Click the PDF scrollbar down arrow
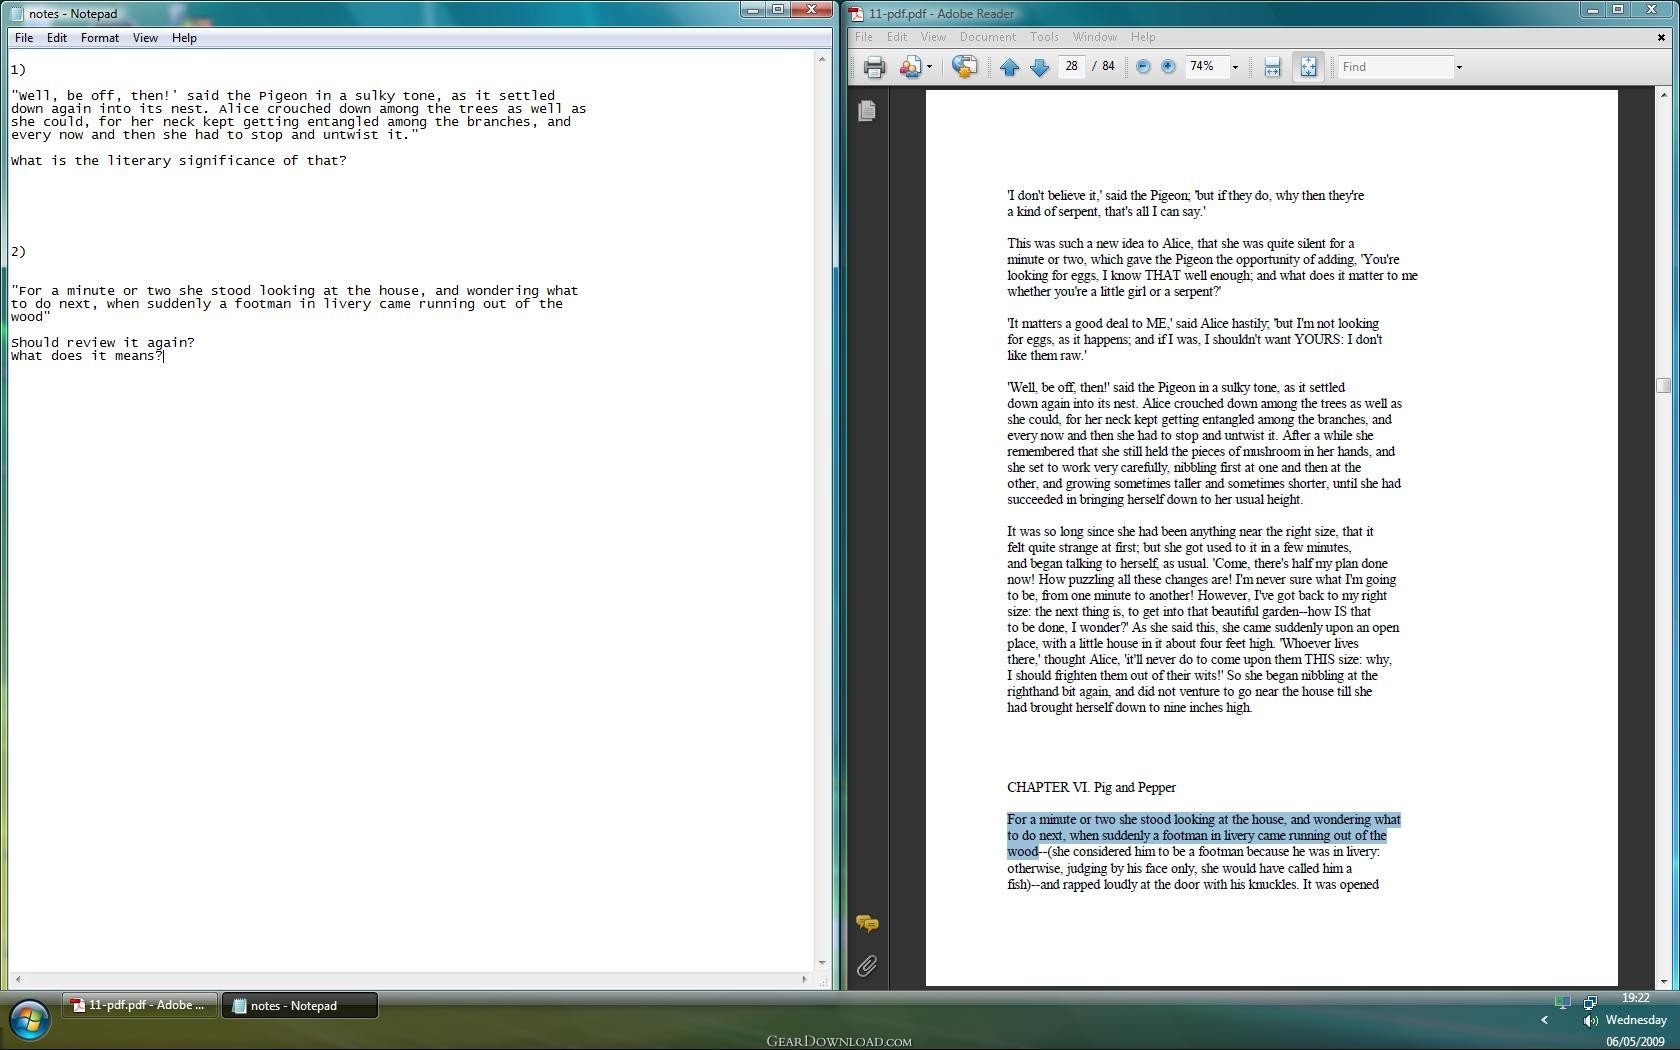 (1663, 981)
